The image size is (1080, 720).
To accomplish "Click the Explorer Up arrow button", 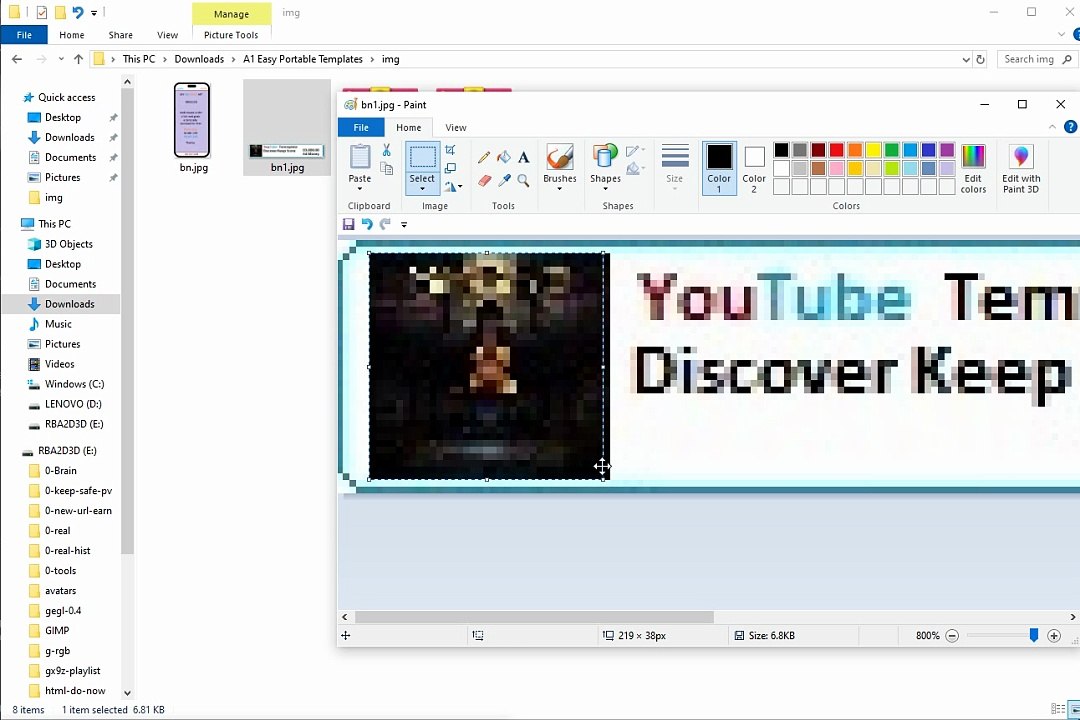I will [79, 59].
